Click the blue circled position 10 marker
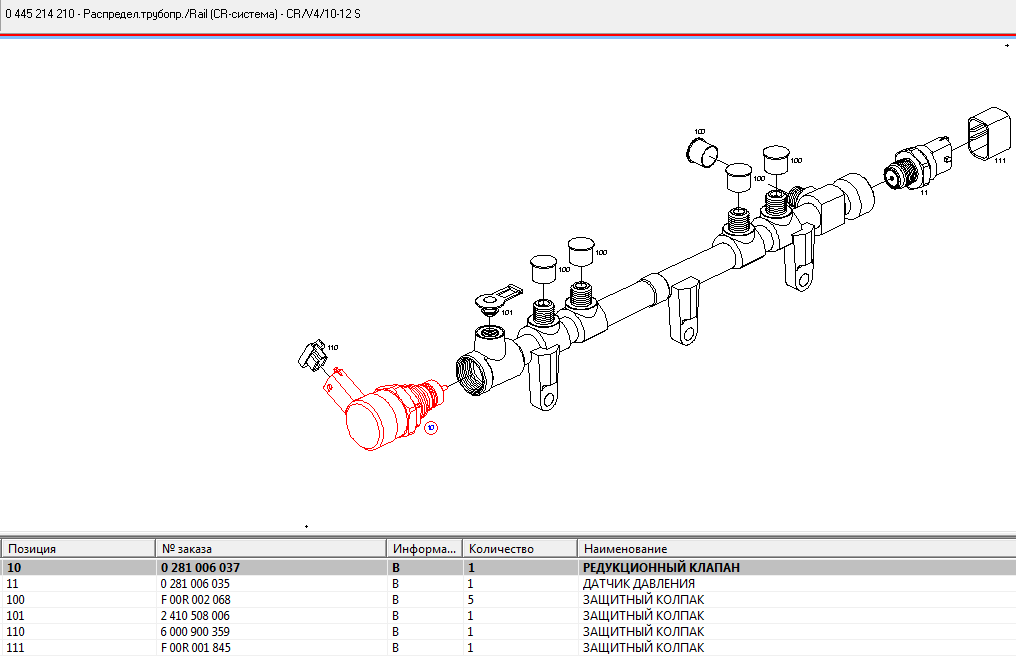This screenshot has width=1016, height=657. click(431, 427)
